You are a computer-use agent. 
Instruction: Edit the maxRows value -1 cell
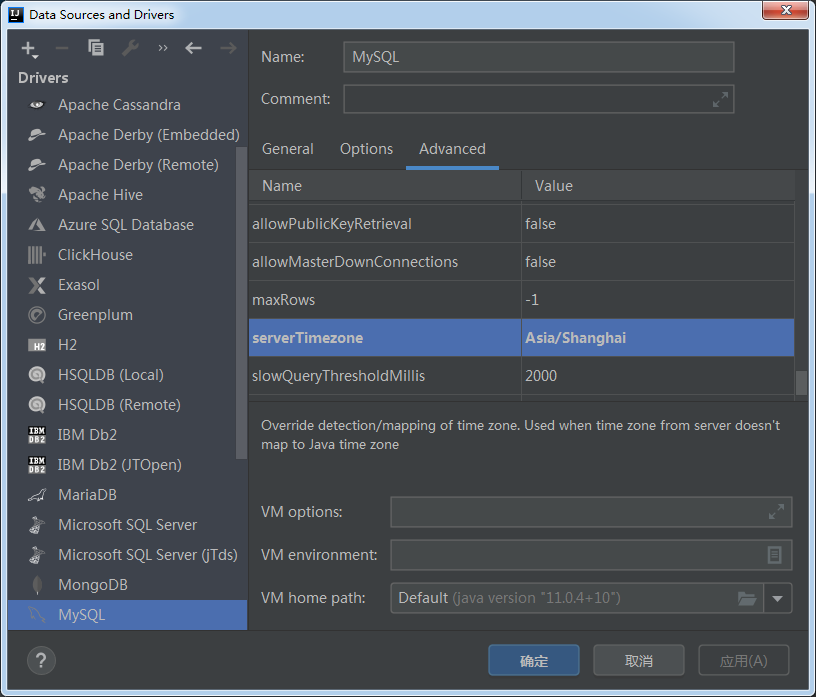[658, 300]
